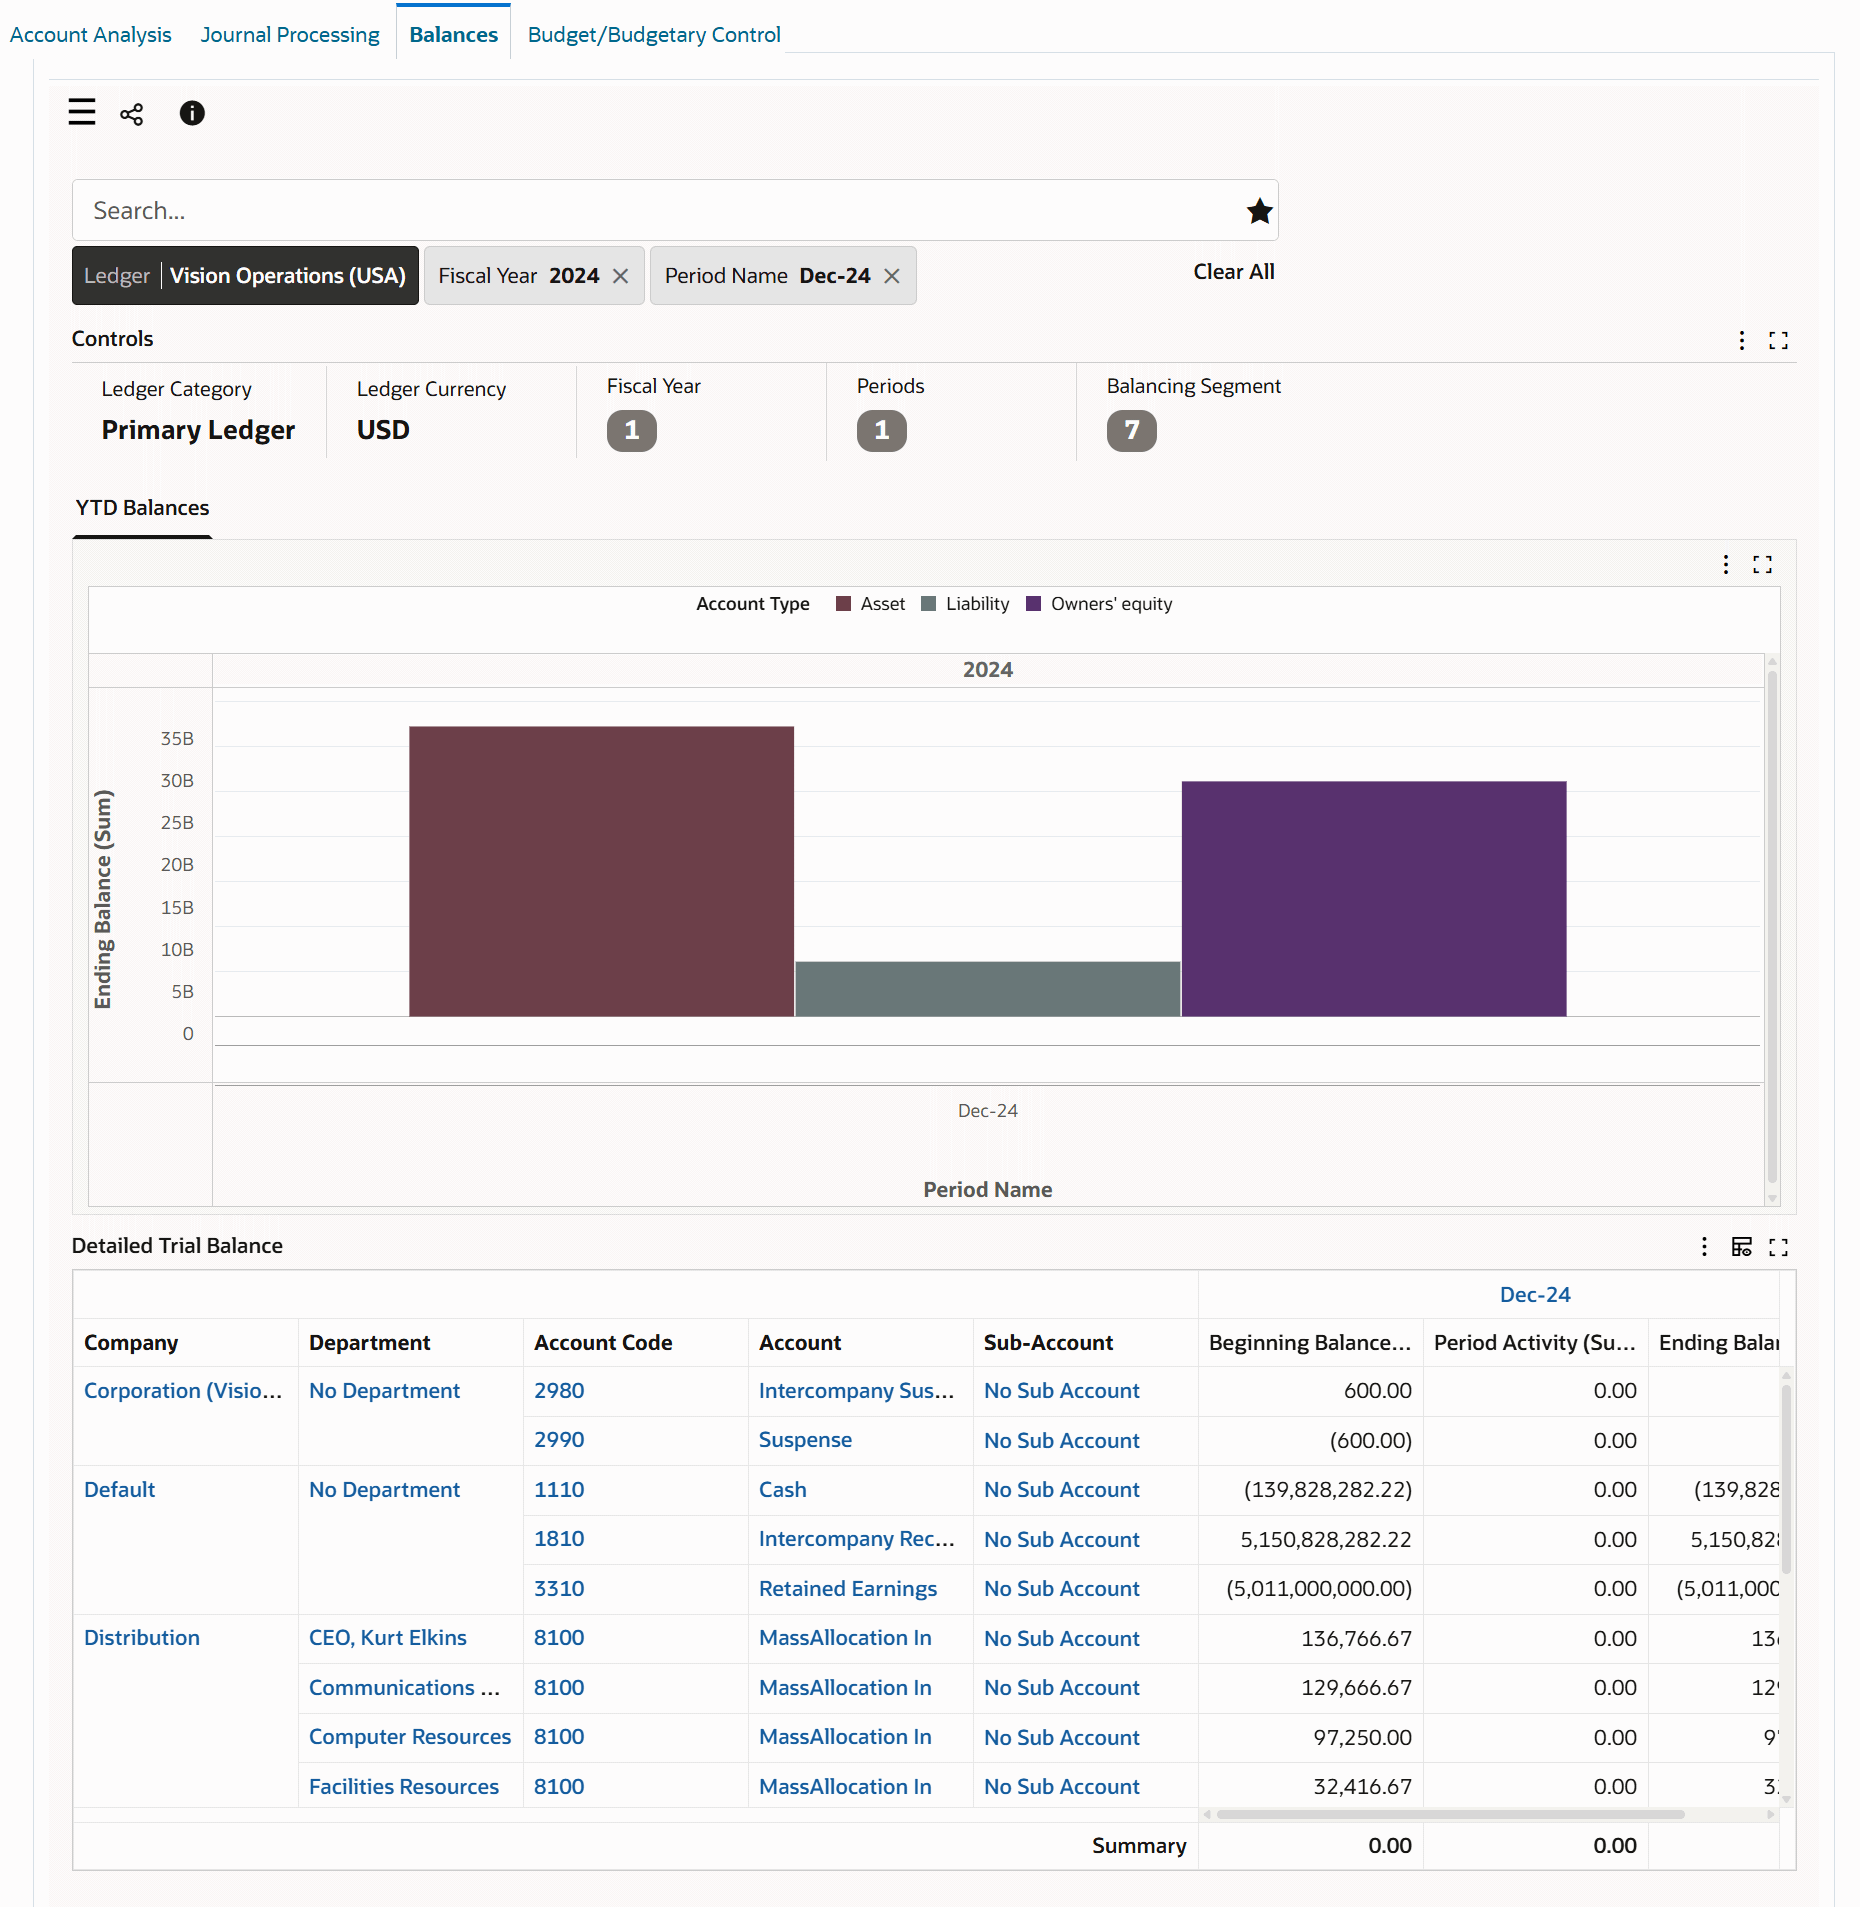Click account code 2990 link
This screenshot has height=1907, width=1860.
559,1440
